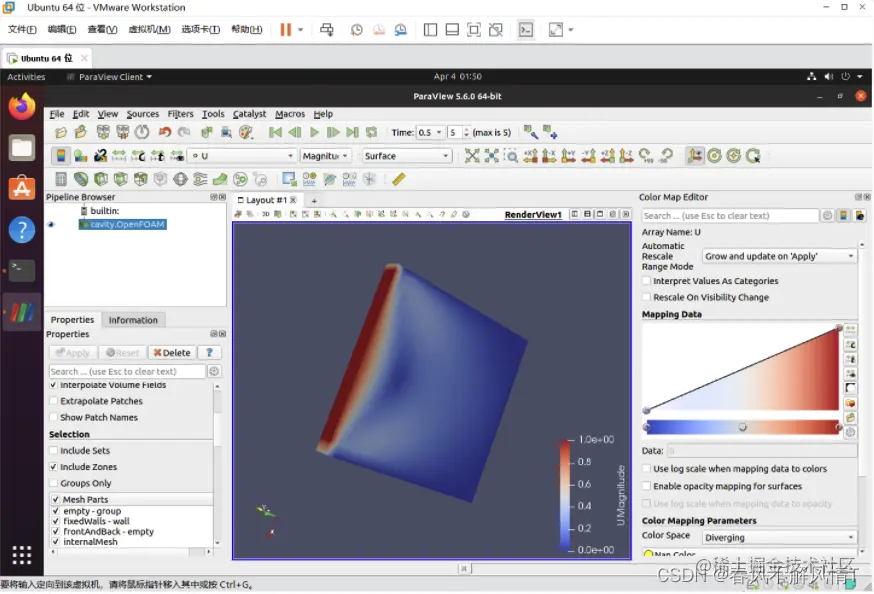The width and height of the screenshot is (874, 594).
Task: Open the Time value dropdown
Action: pos(430,133)
